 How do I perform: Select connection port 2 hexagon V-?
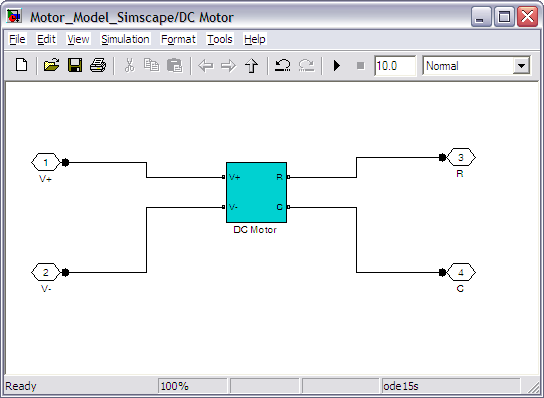click(x=45, y=272)
